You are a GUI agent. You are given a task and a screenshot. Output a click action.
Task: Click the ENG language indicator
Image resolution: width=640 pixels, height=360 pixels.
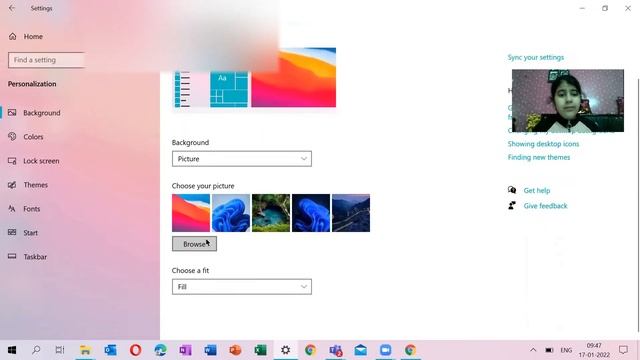point(566,350)
